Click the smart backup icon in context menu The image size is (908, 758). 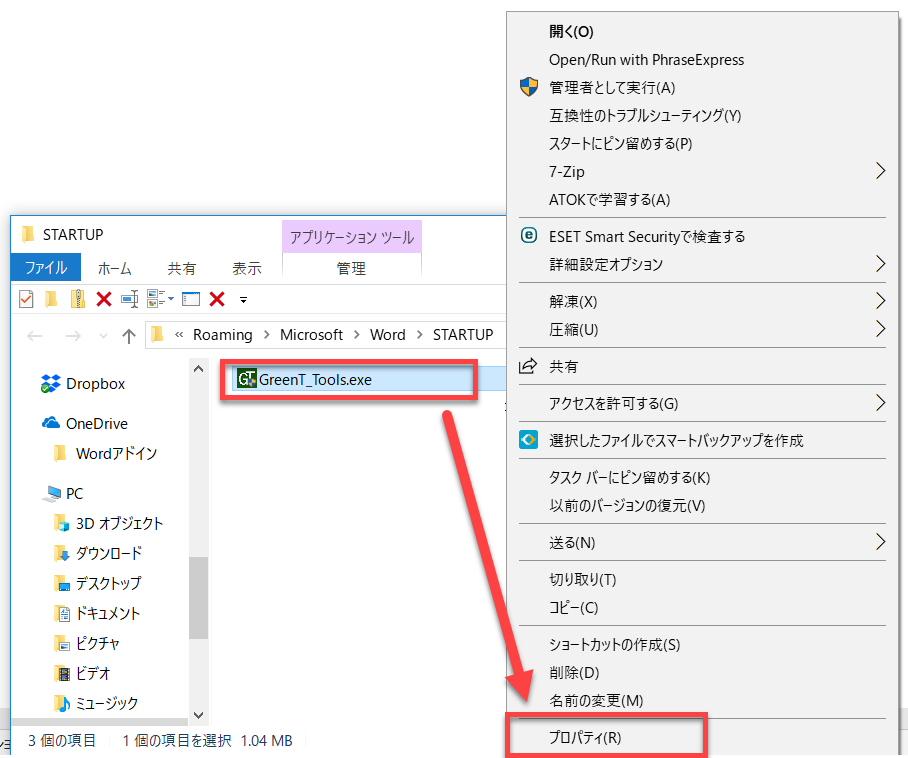click(529, 440)
